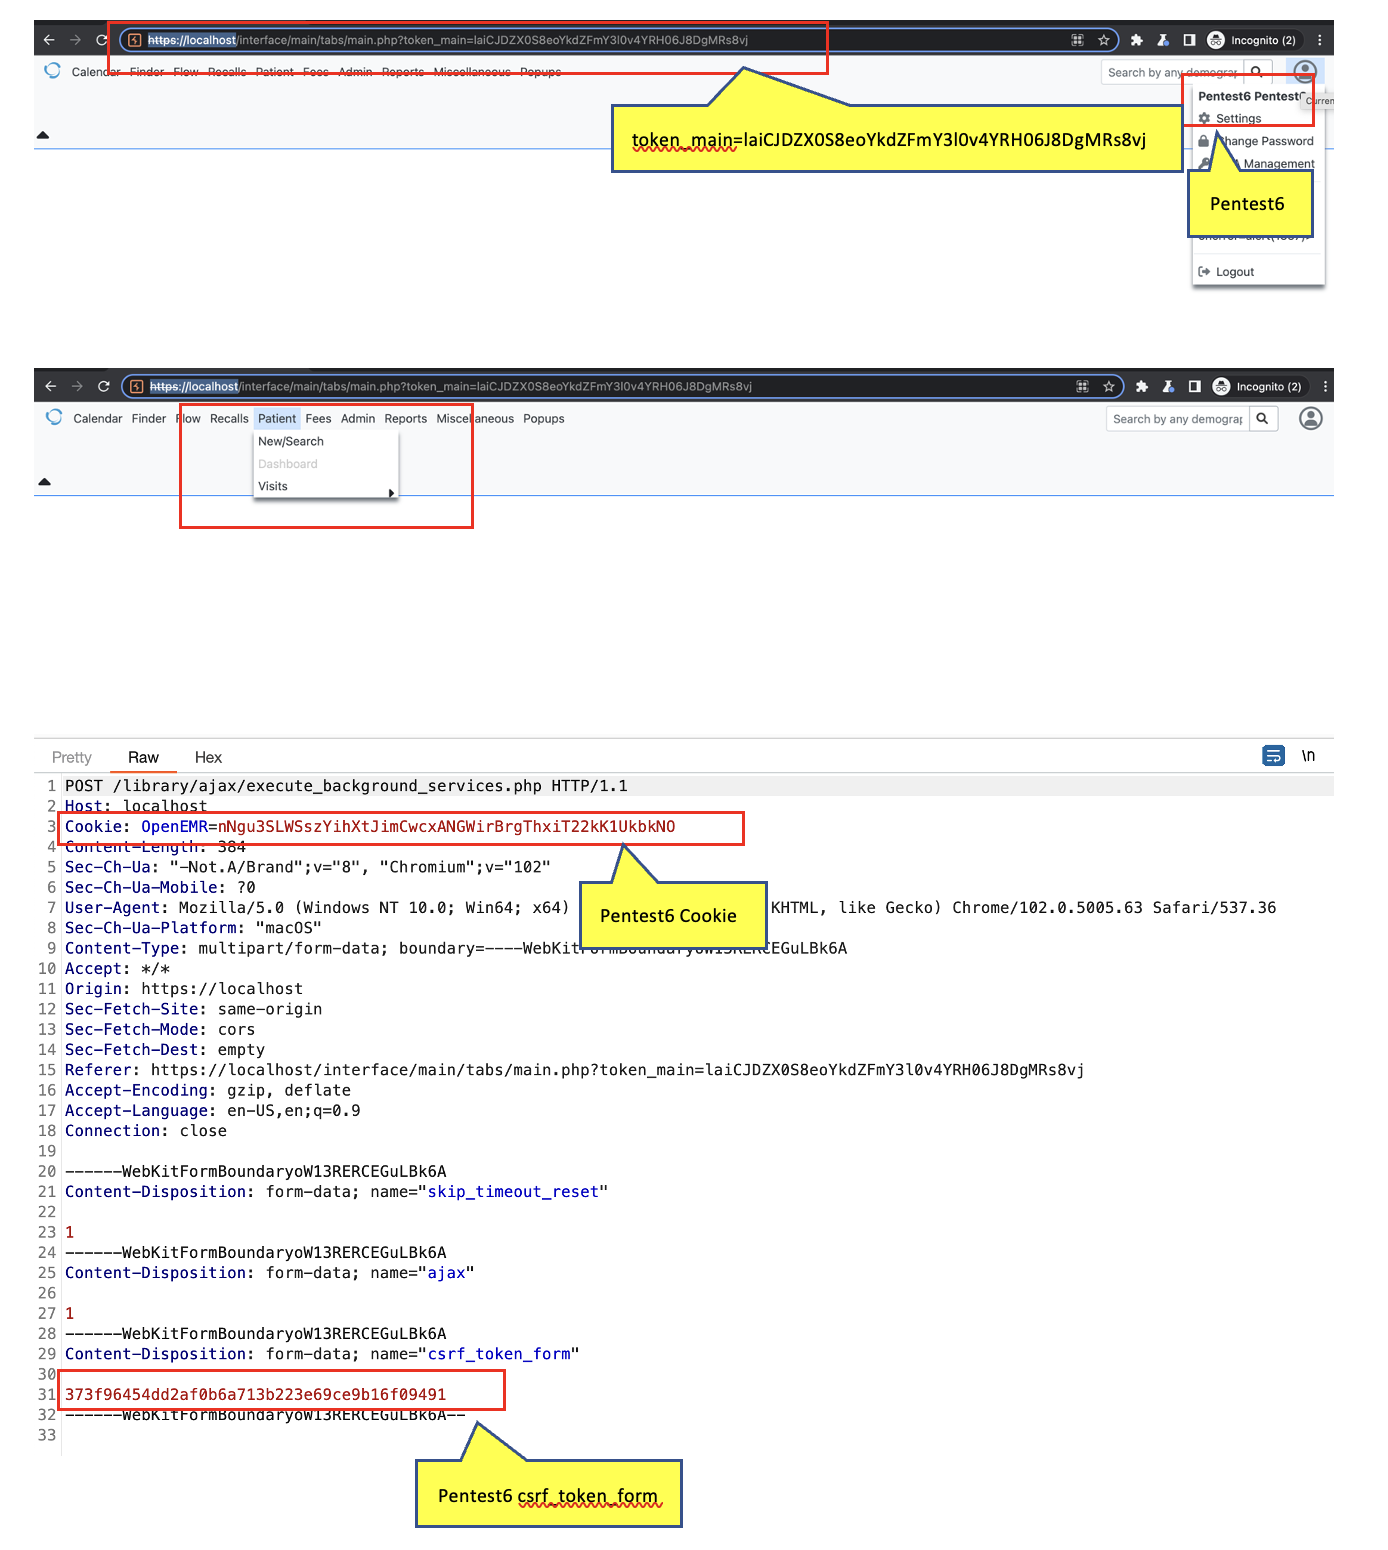The height and width of the screenshot is (1550, 1388).
Task: Bookmark star in Patient-dropdown browser address bar
Action: coord(1109,386)
